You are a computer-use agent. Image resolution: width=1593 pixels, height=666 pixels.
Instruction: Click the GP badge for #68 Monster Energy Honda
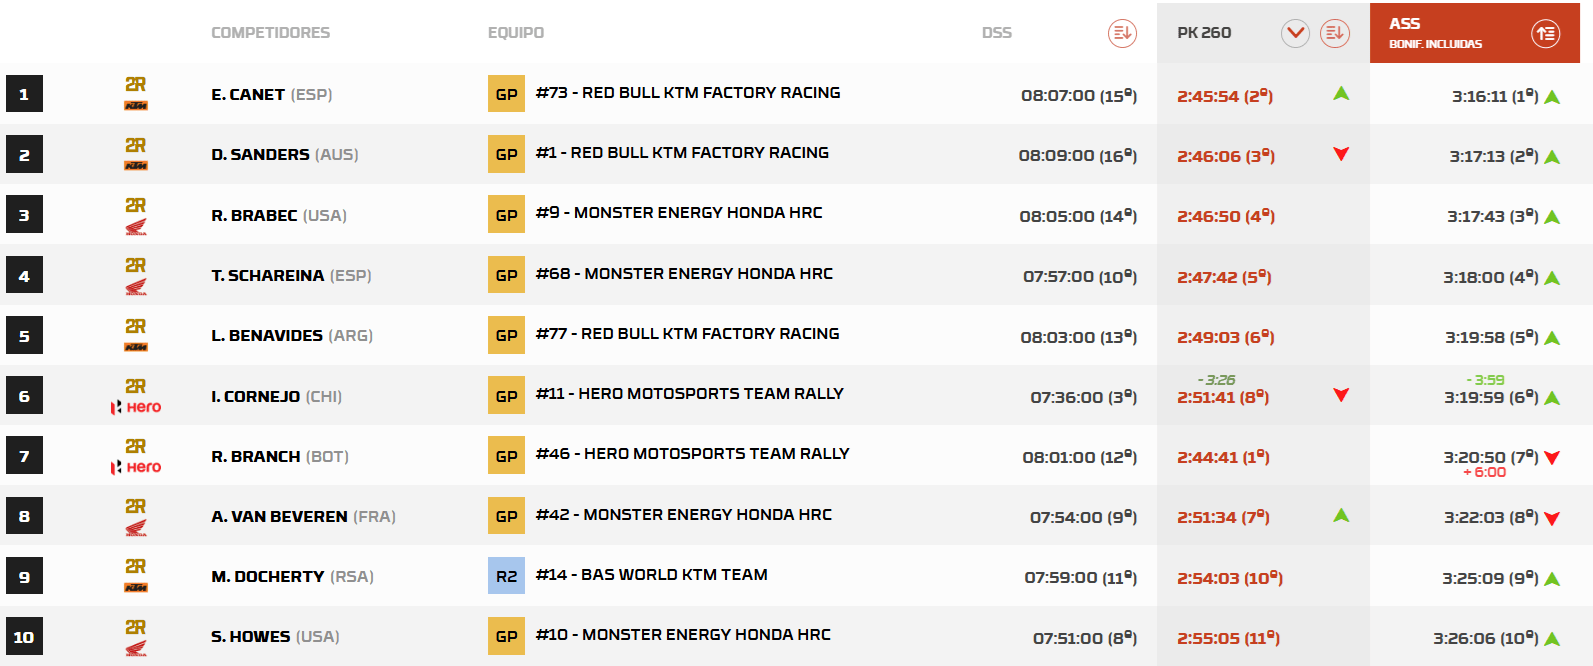tap(506, 275)
